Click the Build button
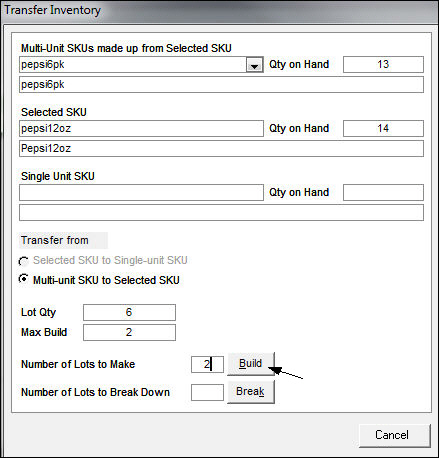This screenshot has width=439, height=458. pyautogui.click(x=251, y=363)
